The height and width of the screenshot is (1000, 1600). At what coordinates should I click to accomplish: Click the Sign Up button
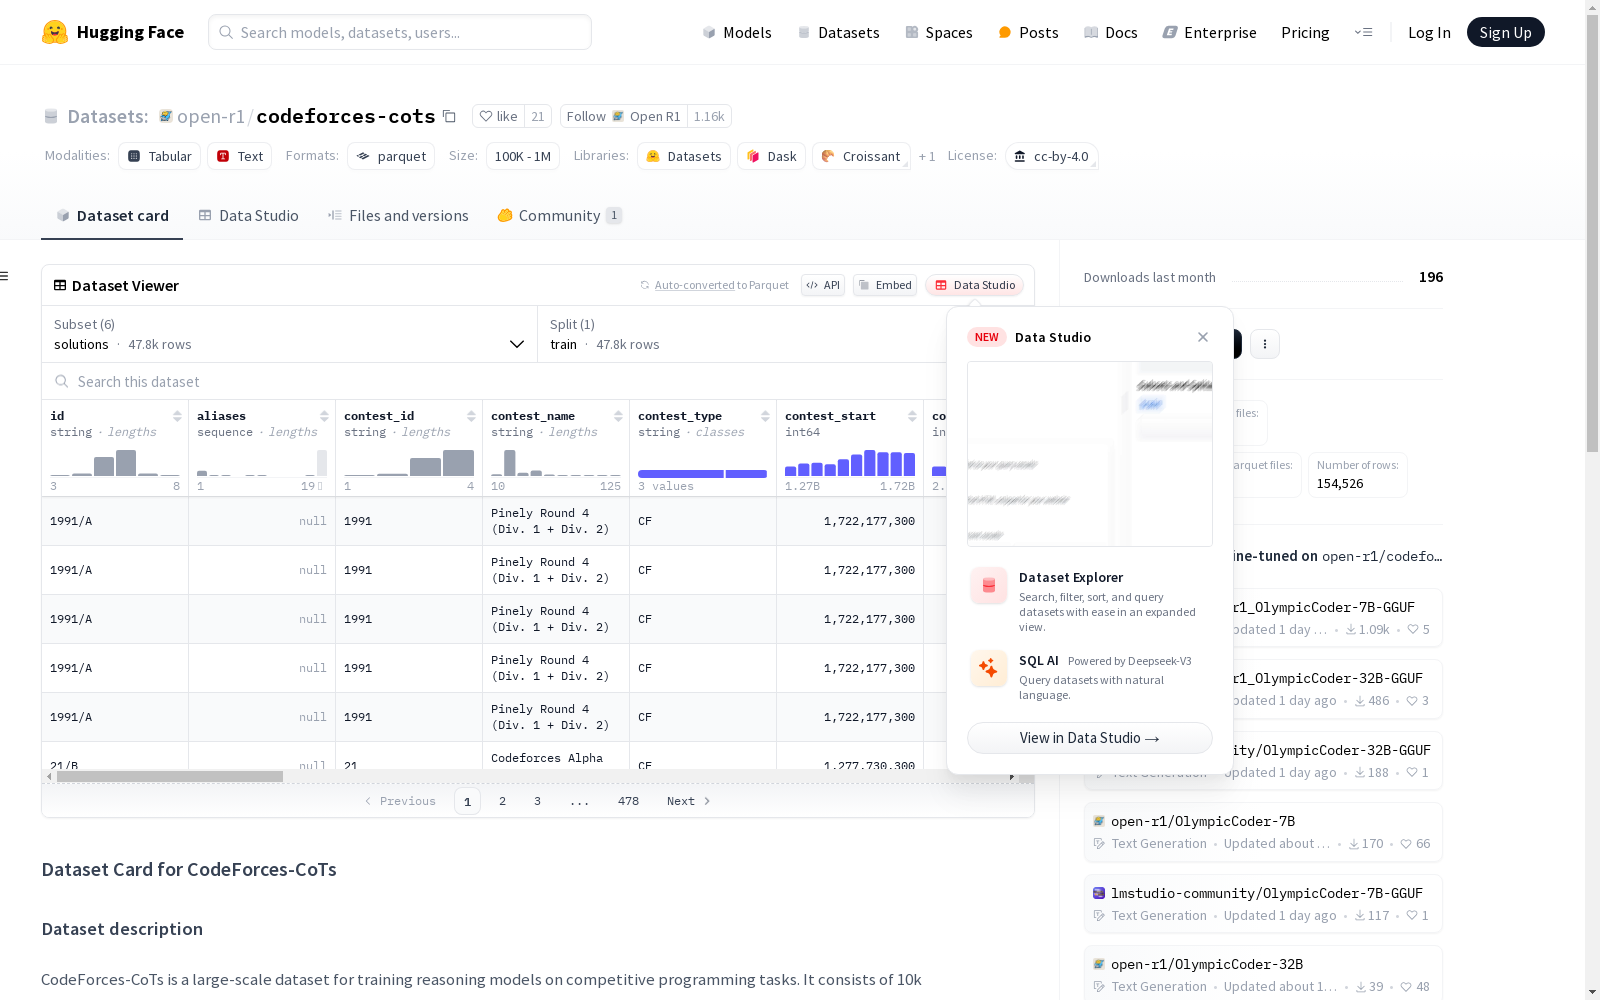click(x=1505, y=32)
